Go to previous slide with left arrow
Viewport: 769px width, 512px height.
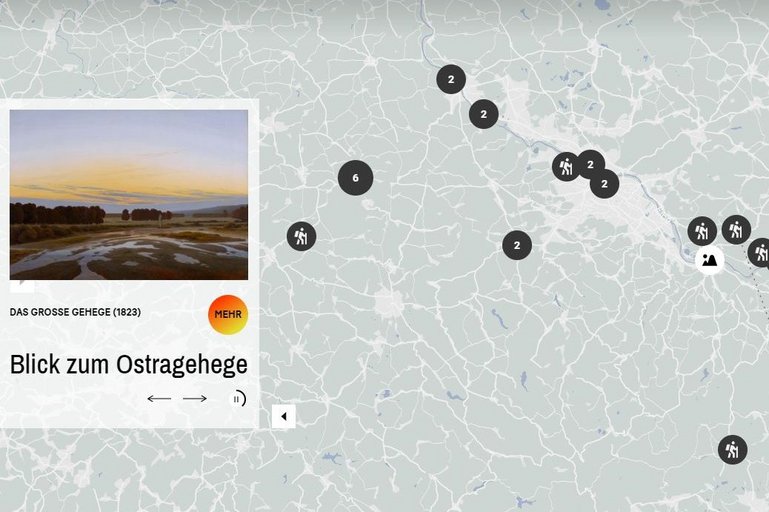point(159,398)
